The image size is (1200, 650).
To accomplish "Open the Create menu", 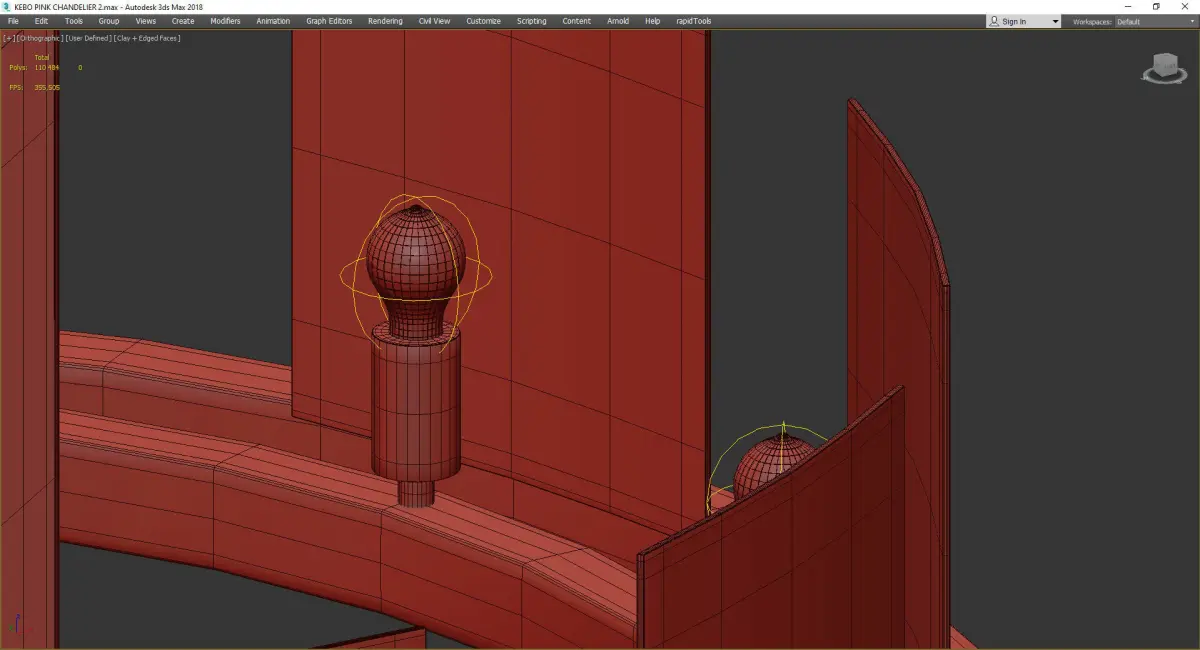I will (183, 21).
